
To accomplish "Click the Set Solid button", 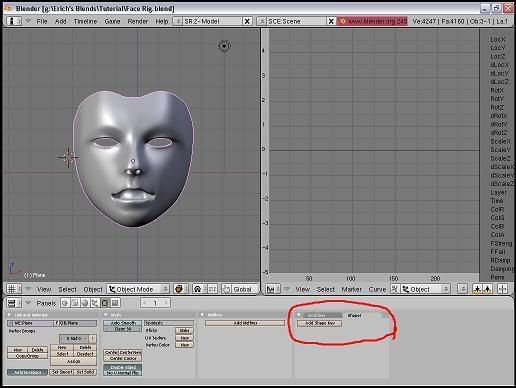I will tap(85, 372).
